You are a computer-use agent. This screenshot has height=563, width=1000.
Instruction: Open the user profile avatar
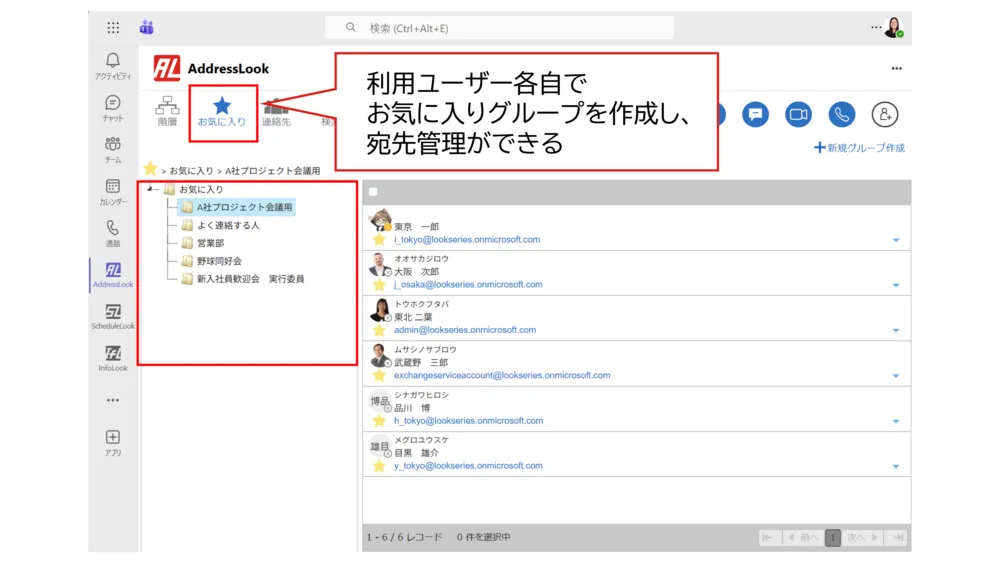(894, 27)
